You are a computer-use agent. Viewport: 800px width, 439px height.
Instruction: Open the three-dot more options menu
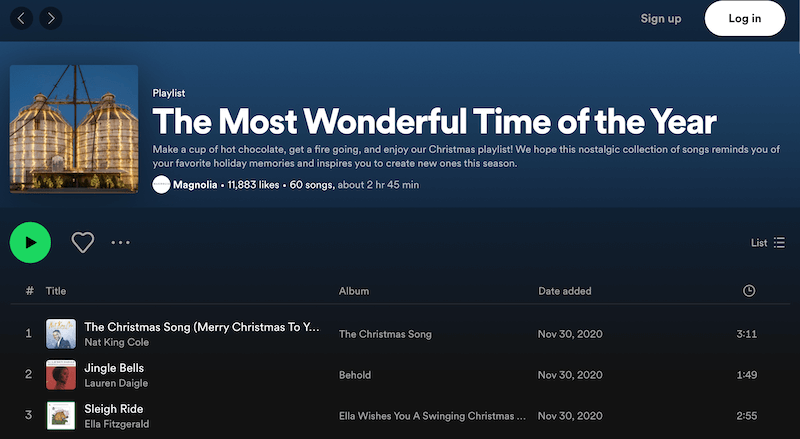coord(121,242)
